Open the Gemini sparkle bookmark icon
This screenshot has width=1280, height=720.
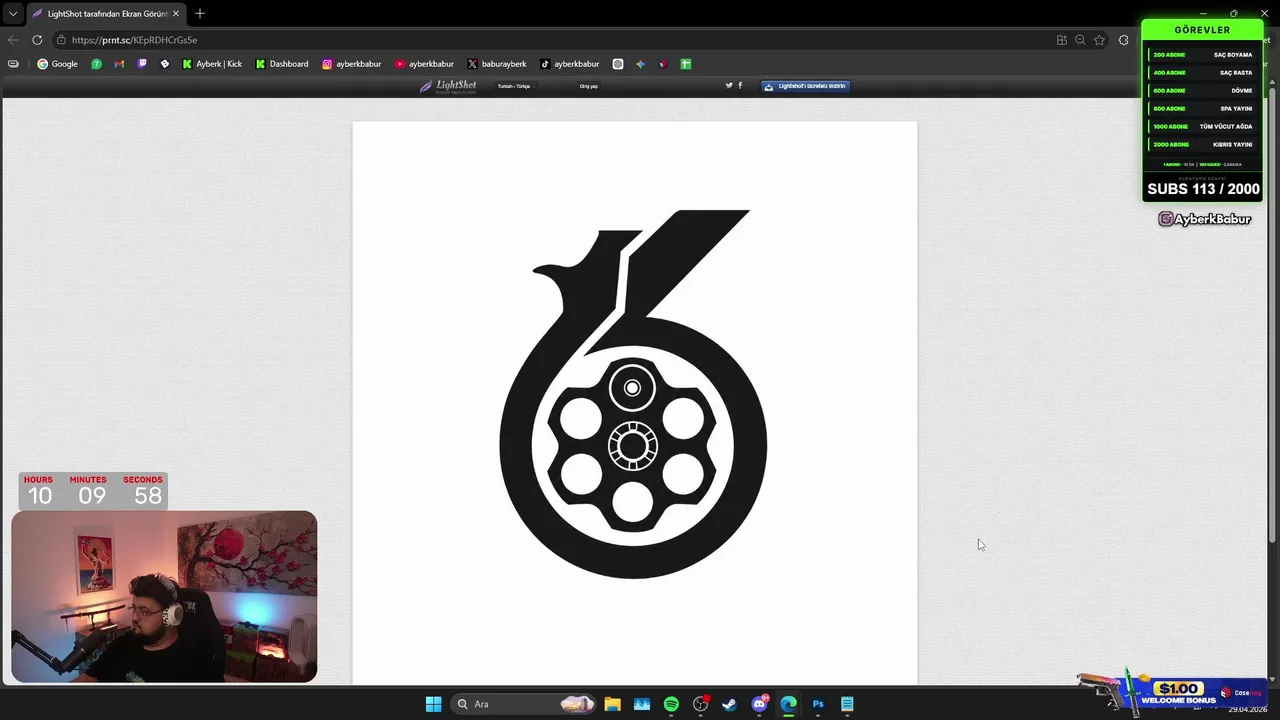641,64
